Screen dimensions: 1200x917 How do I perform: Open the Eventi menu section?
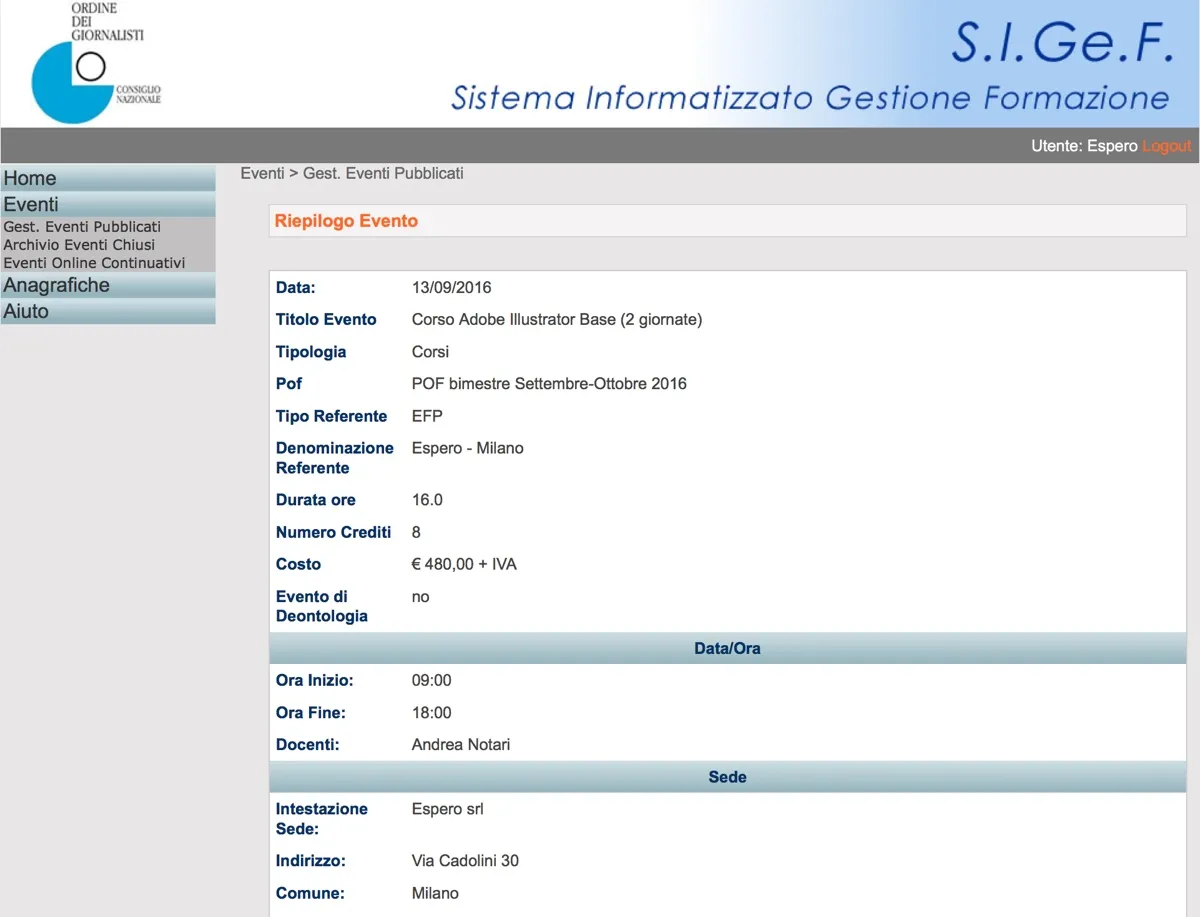coord(108,204)
